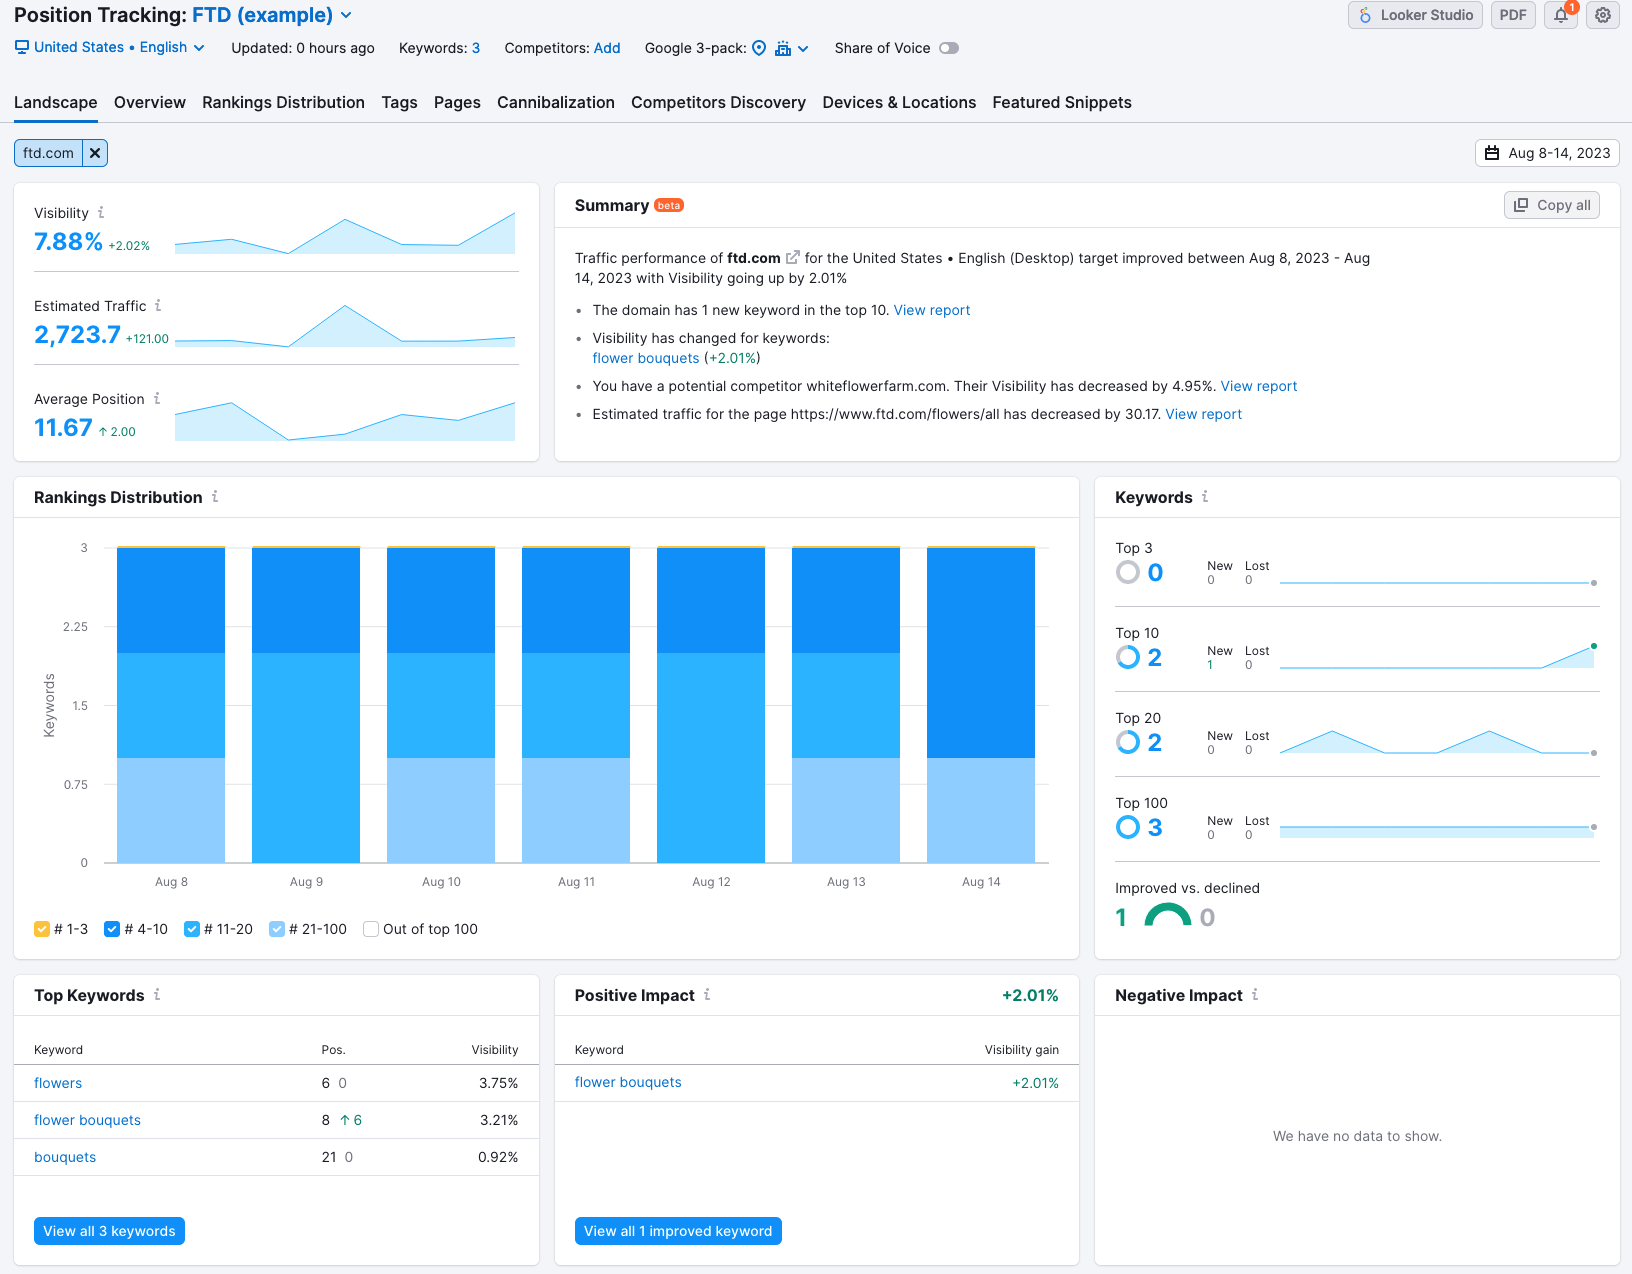Image resolution: width=1632 pixels, height=1274 pixels.
Task: Uncheck the # 21-100 legend checkbox
Action: tap(277, 929)
